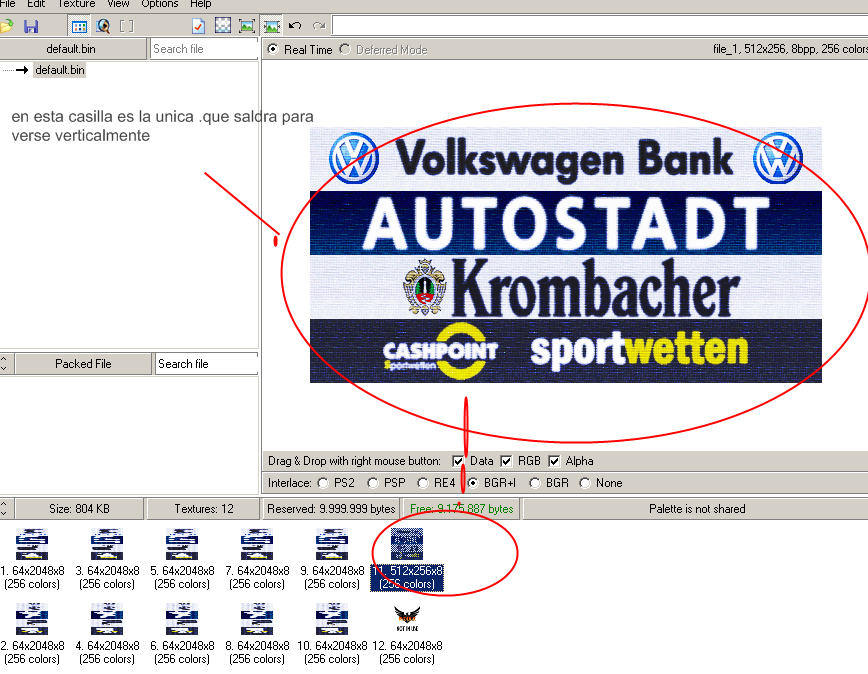The height and width of the screenshot is (674, 868).
Task: Open the Edit menu
Action: (36, 4)
